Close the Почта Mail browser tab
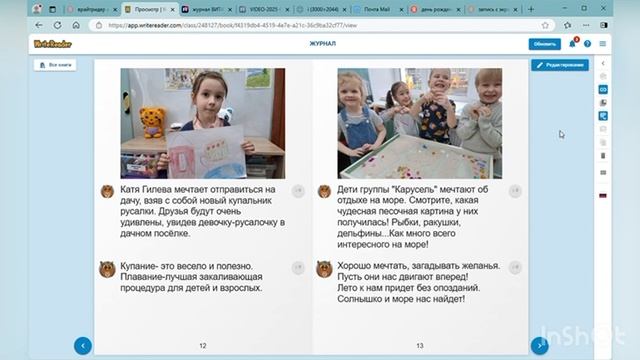 point(401,9)
